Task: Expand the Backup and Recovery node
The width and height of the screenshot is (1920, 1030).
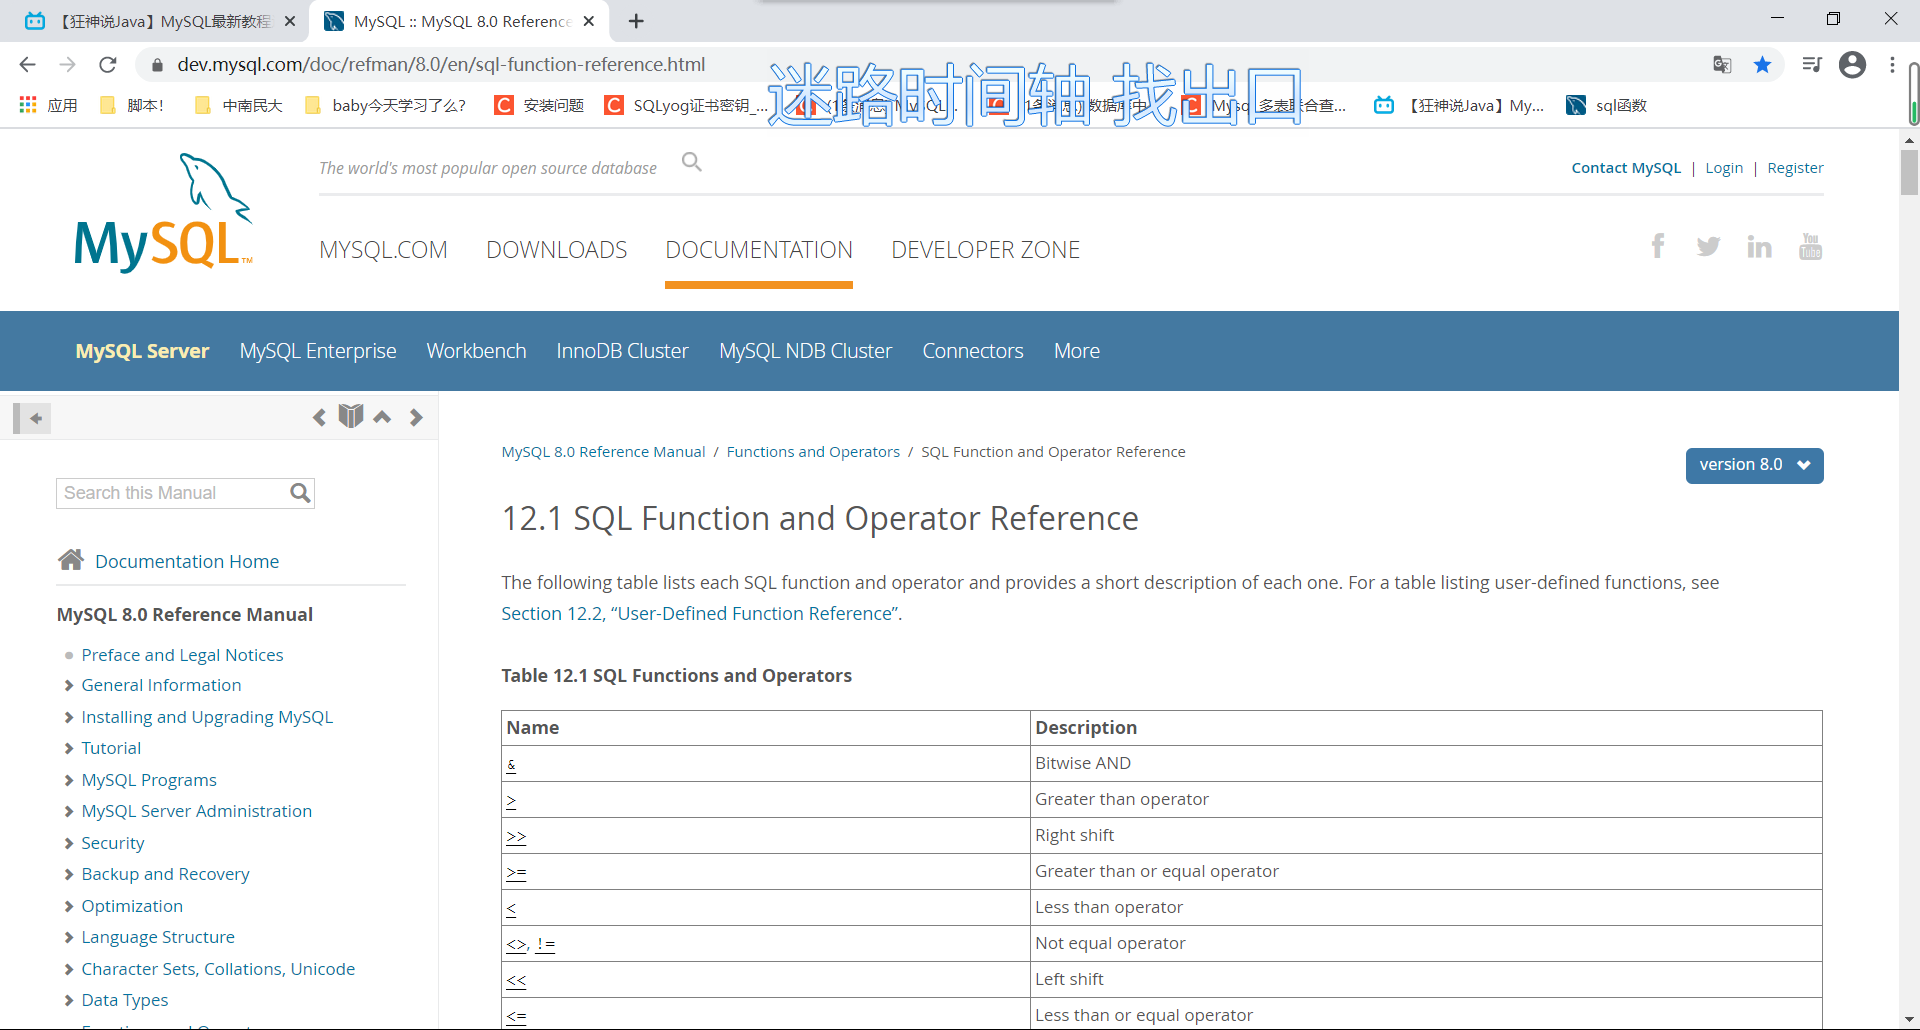Action: point(69,875)
